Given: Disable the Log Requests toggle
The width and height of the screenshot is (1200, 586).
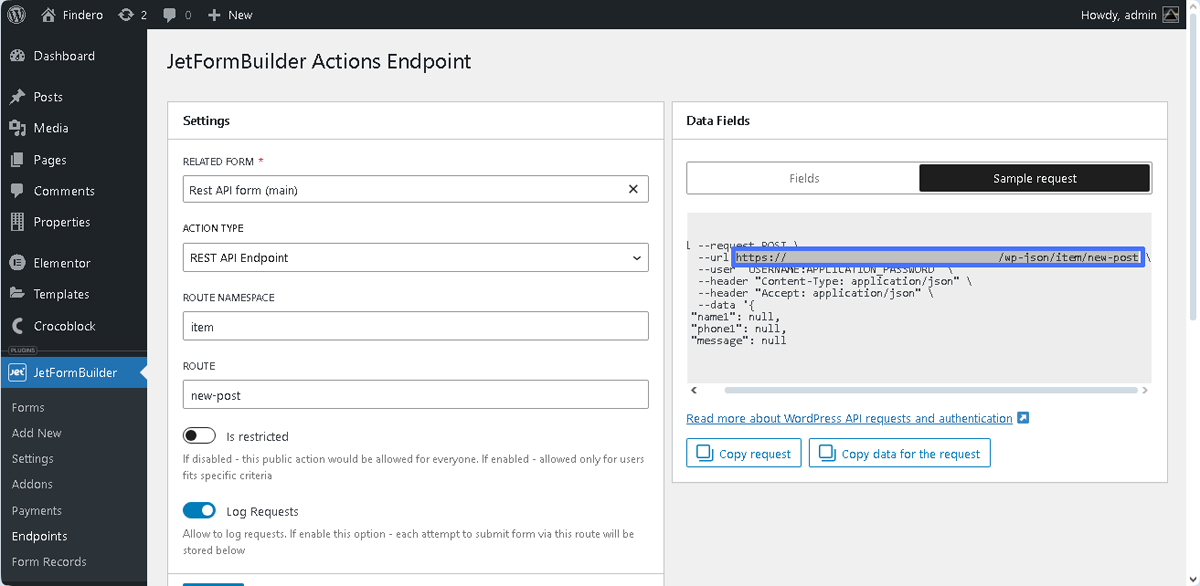Looking at the screenshot, I should [199, 510].
